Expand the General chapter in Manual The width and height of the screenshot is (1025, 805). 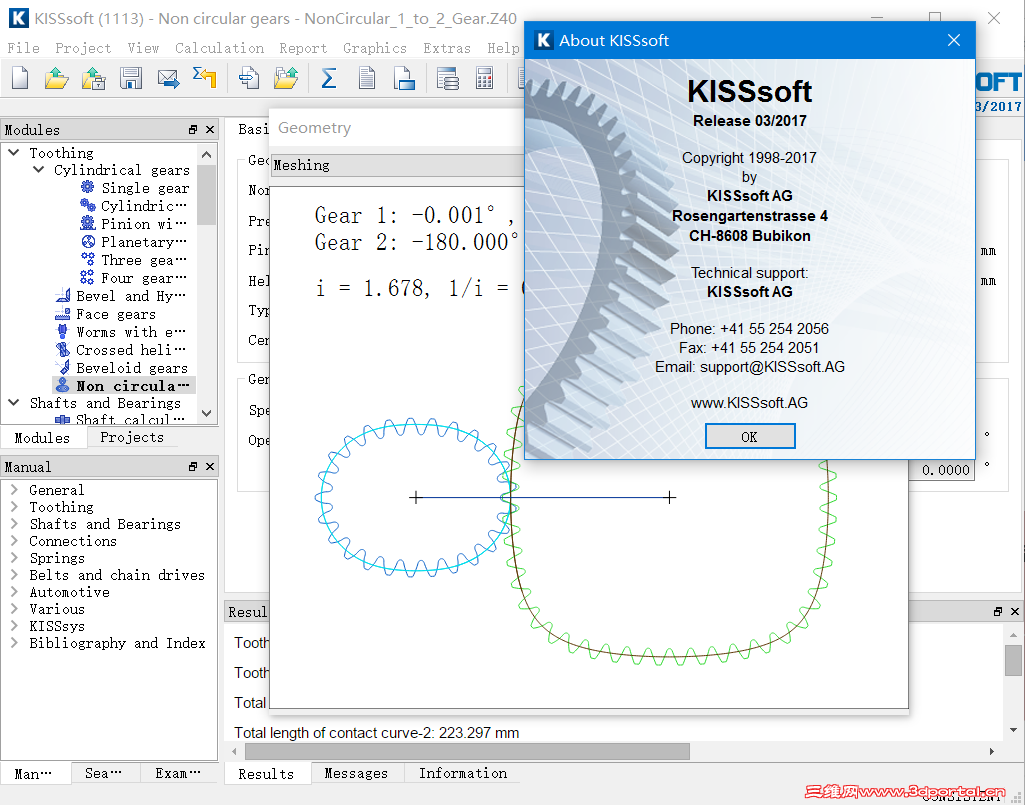14,489
